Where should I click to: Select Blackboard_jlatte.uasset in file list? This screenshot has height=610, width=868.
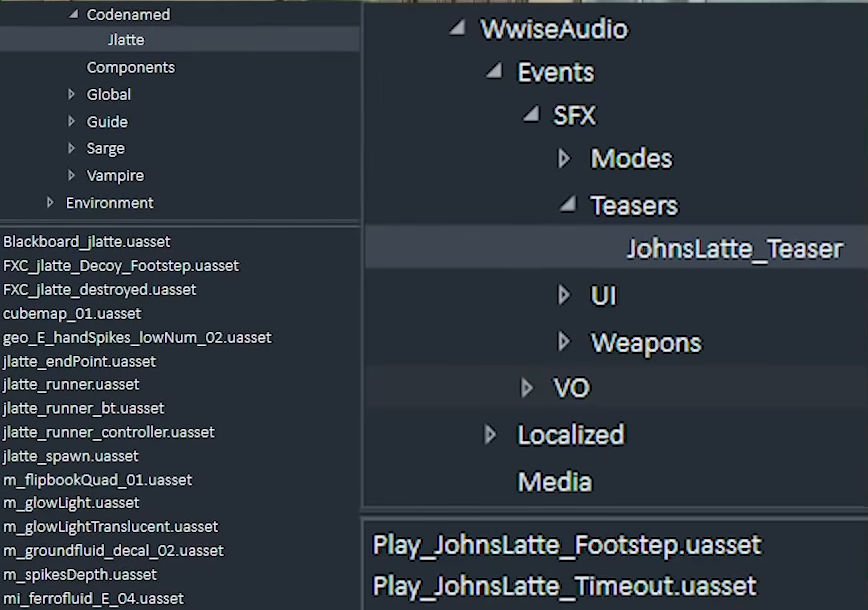pos(87,242)
